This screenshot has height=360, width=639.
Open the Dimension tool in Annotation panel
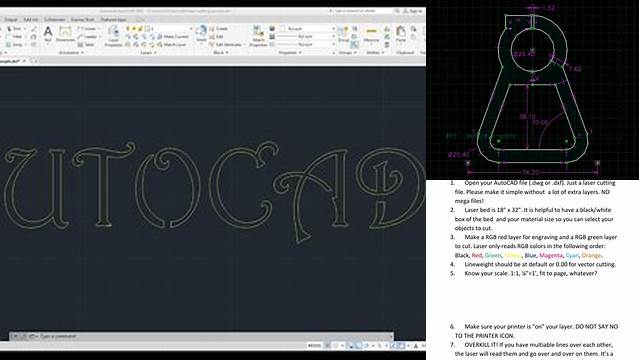pos(65,34)
